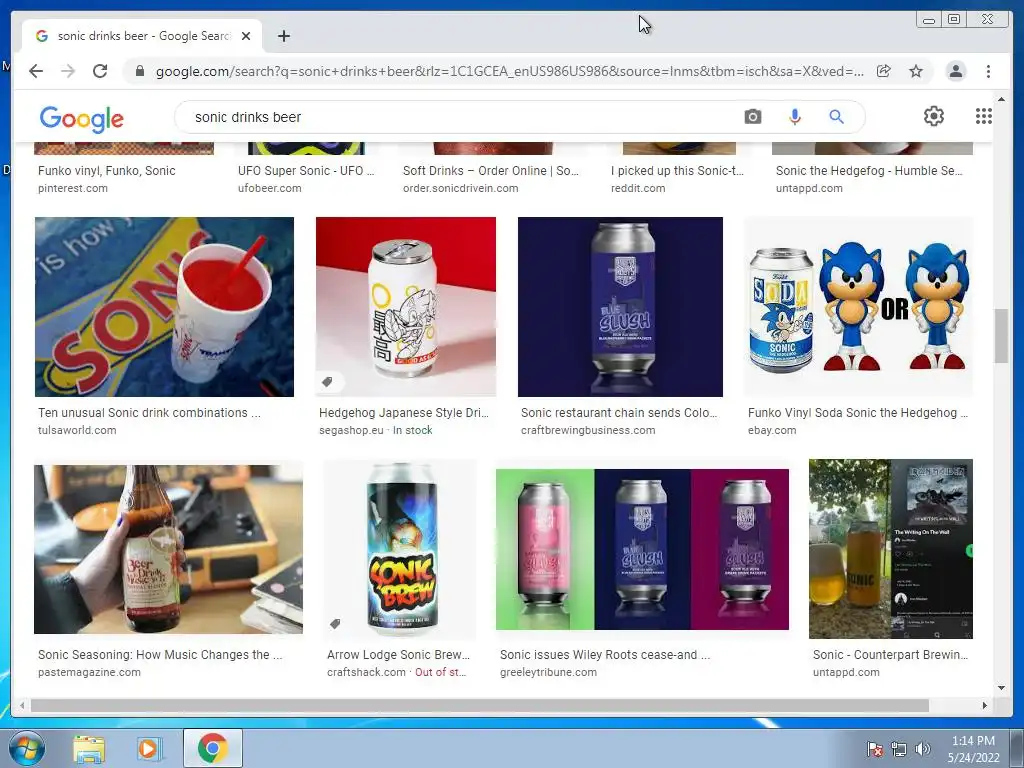This screenshot has width=1024, height=768.
Task: Open Action Center flag tray icon
Action: (874, 749)
